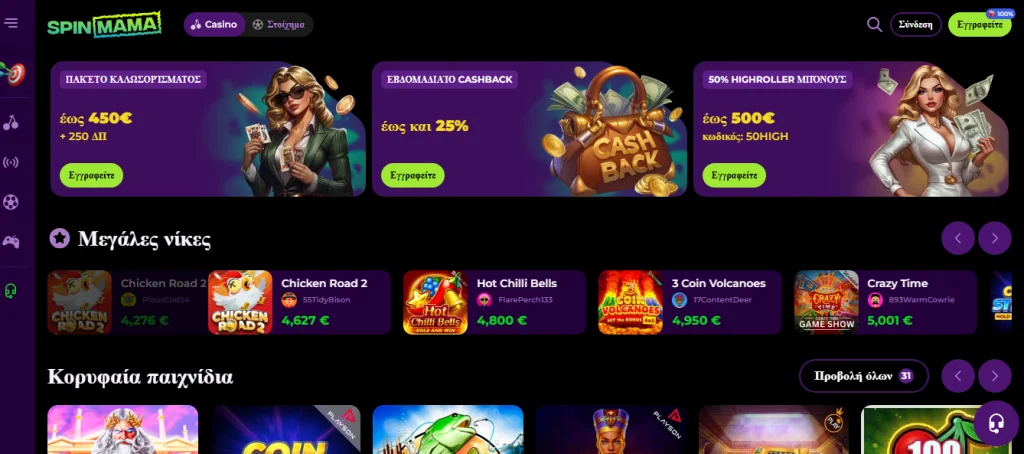This screenshot has width=1024, height=454.
Task: Show previous big wins with the left arrow
Action: click(x=958, y=238)
